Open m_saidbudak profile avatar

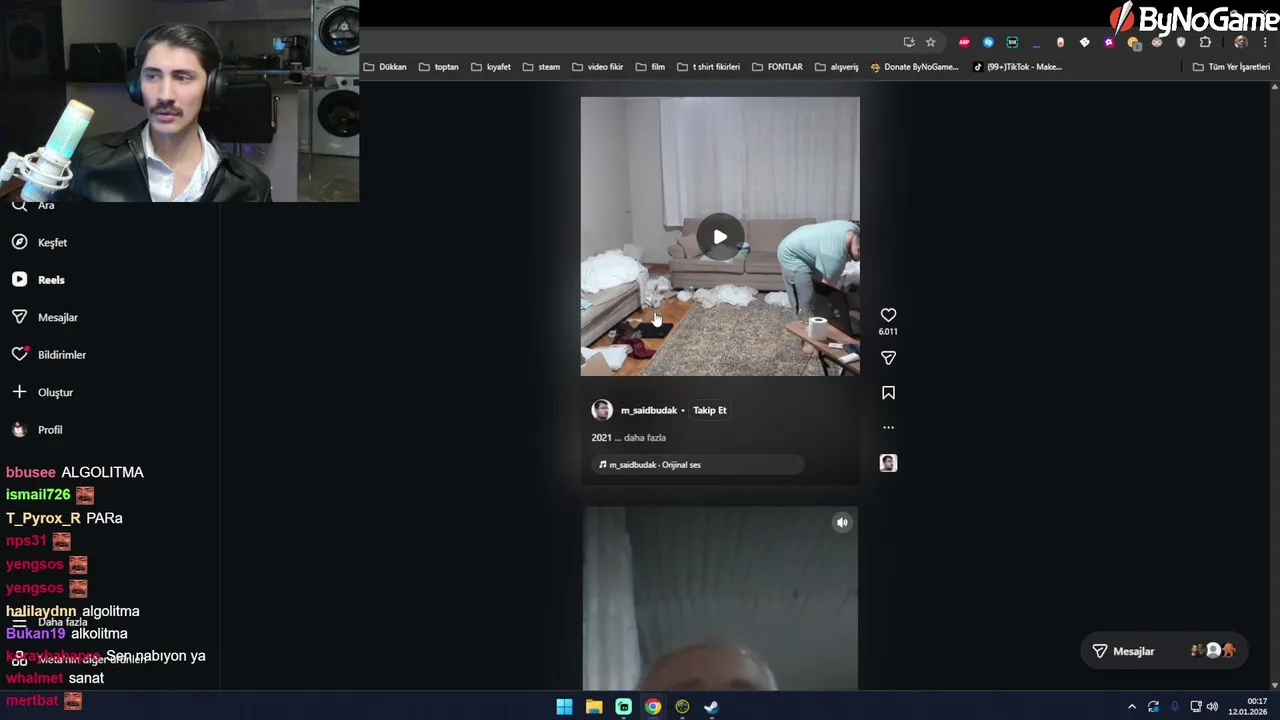(x=602, y=410)
